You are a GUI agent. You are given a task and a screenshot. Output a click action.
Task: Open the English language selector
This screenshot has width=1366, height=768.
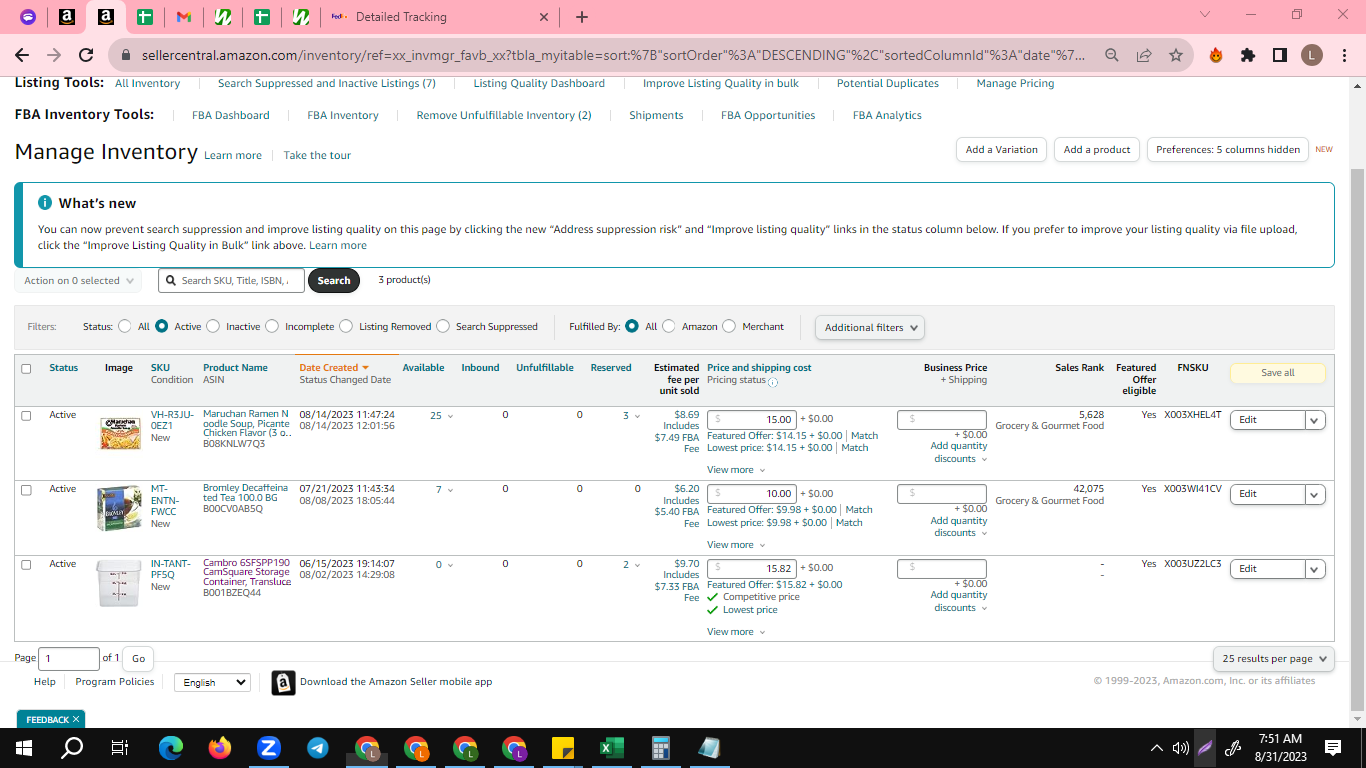pos(212,682)
